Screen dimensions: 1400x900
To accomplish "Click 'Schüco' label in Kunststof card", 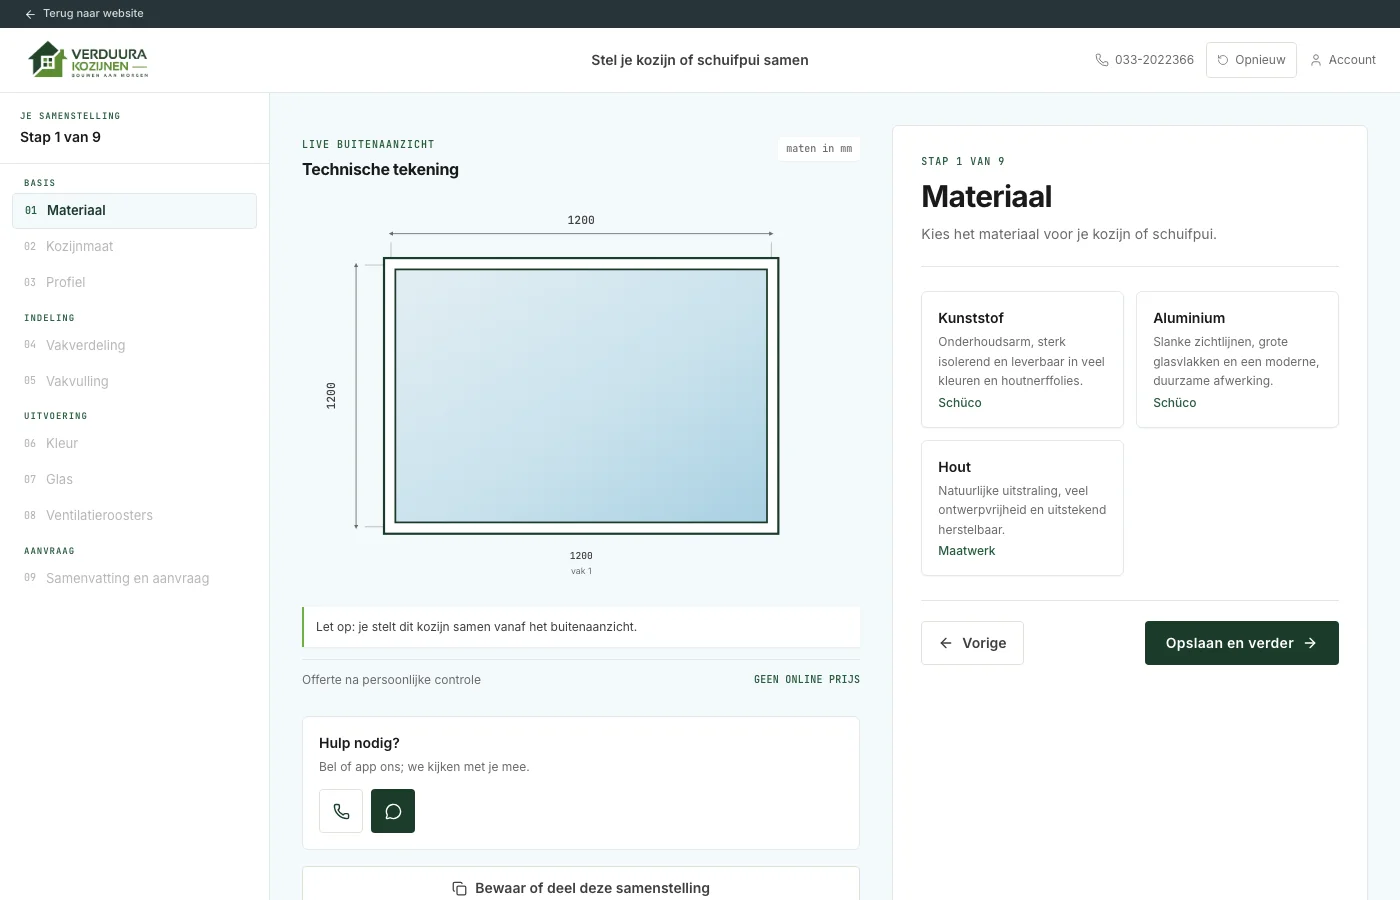I will coord(960,403).
